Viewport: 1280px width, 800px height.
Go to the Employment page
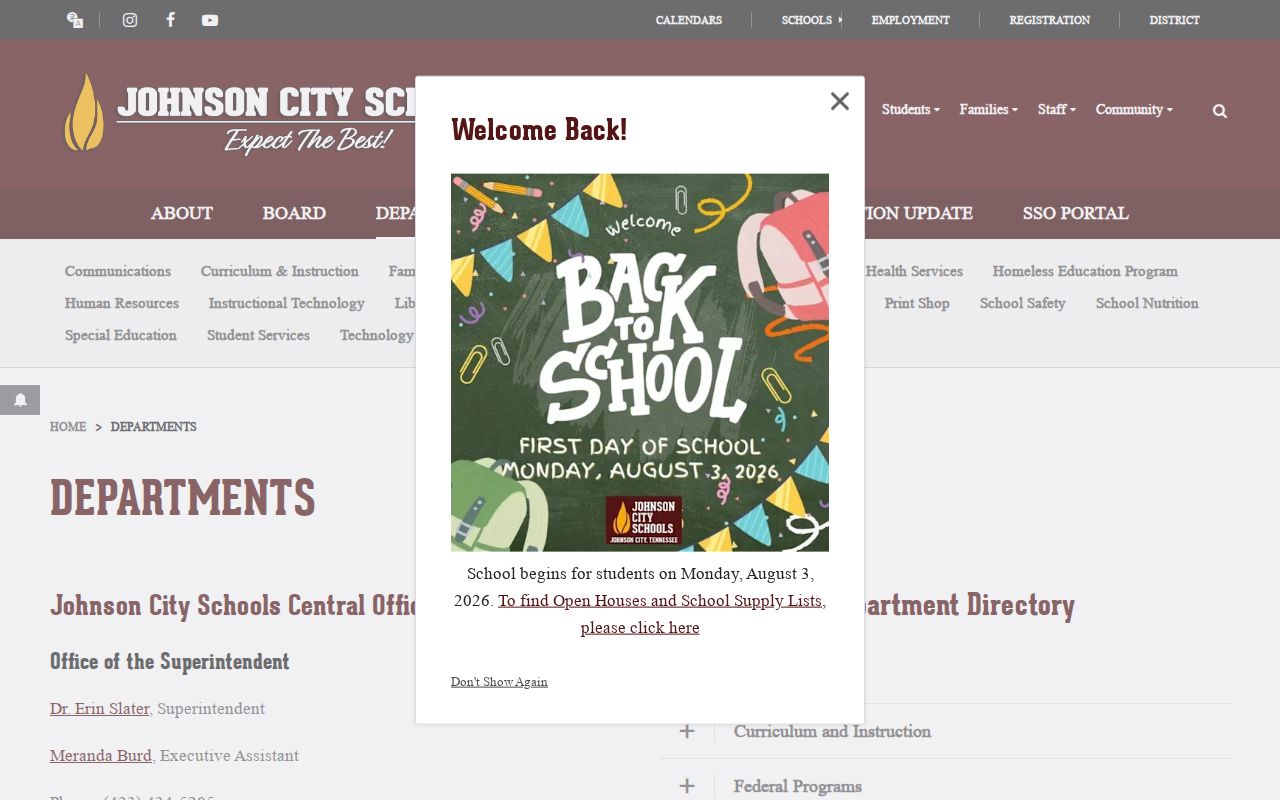(910, 20)
